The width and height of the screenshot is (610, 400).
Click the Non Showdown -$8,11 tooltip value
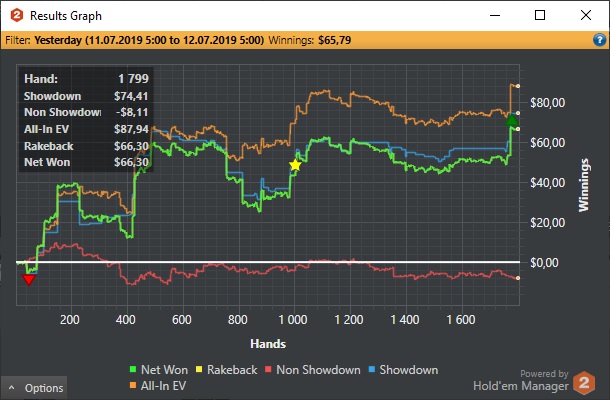(132, 112)
